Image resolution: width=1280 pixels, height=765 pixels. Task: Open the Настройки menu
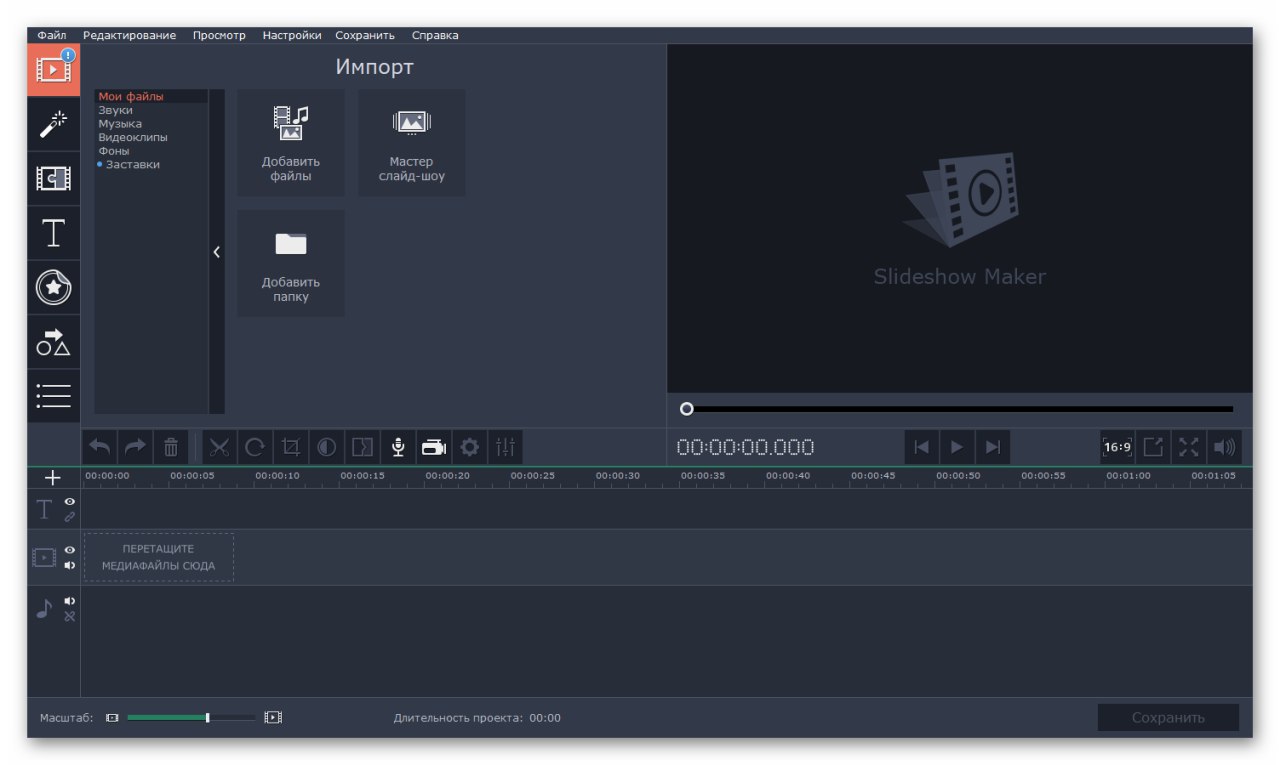[292, 35]
